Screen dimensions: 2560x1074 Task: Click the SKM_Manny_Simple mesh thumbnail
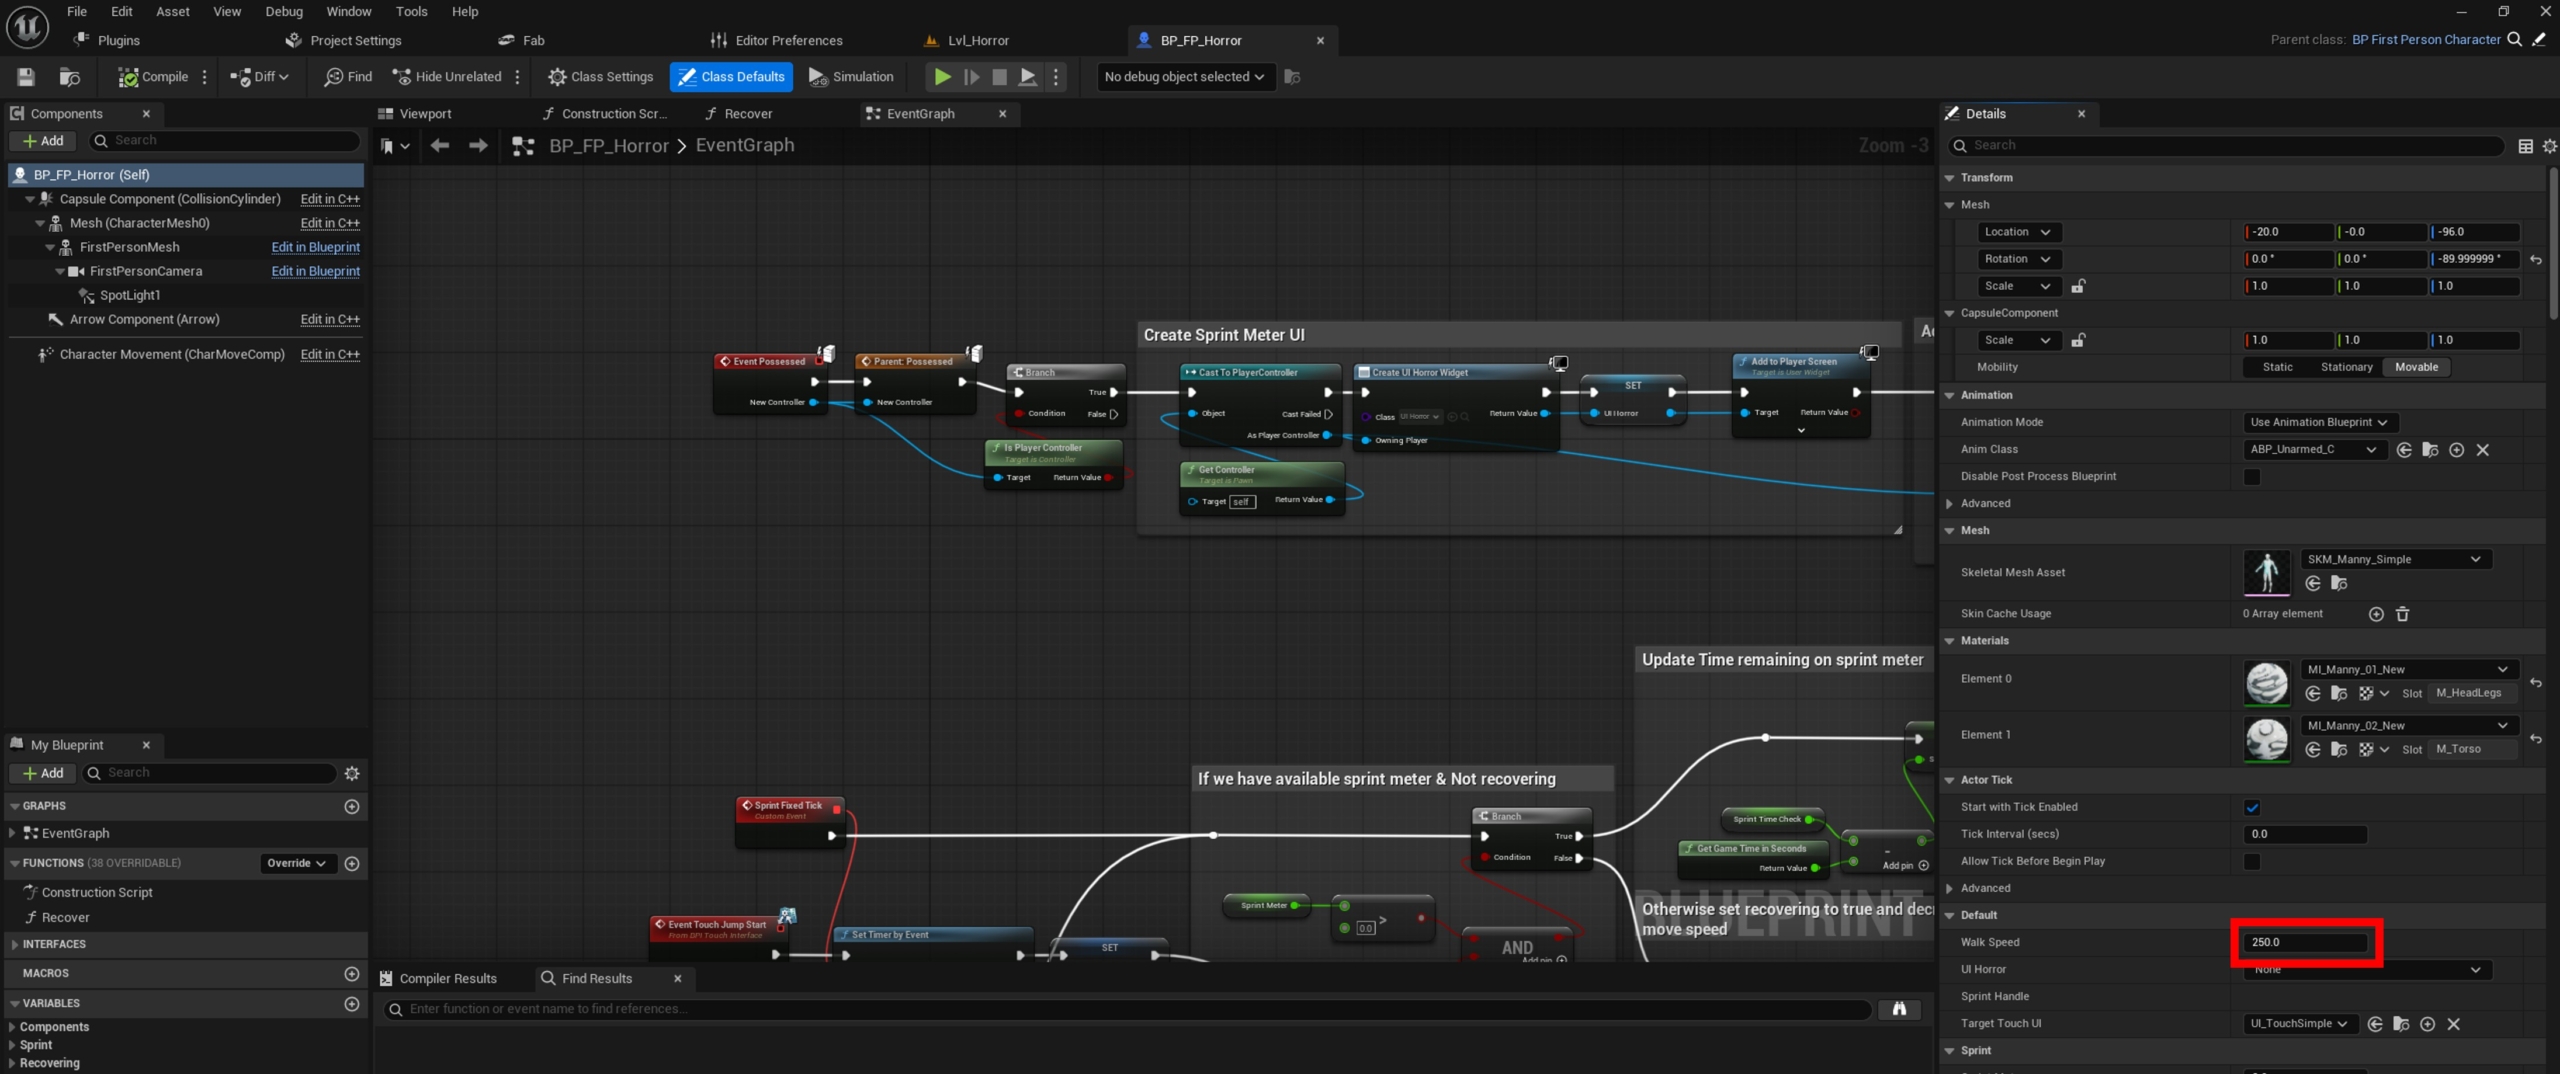[2267, 572]
